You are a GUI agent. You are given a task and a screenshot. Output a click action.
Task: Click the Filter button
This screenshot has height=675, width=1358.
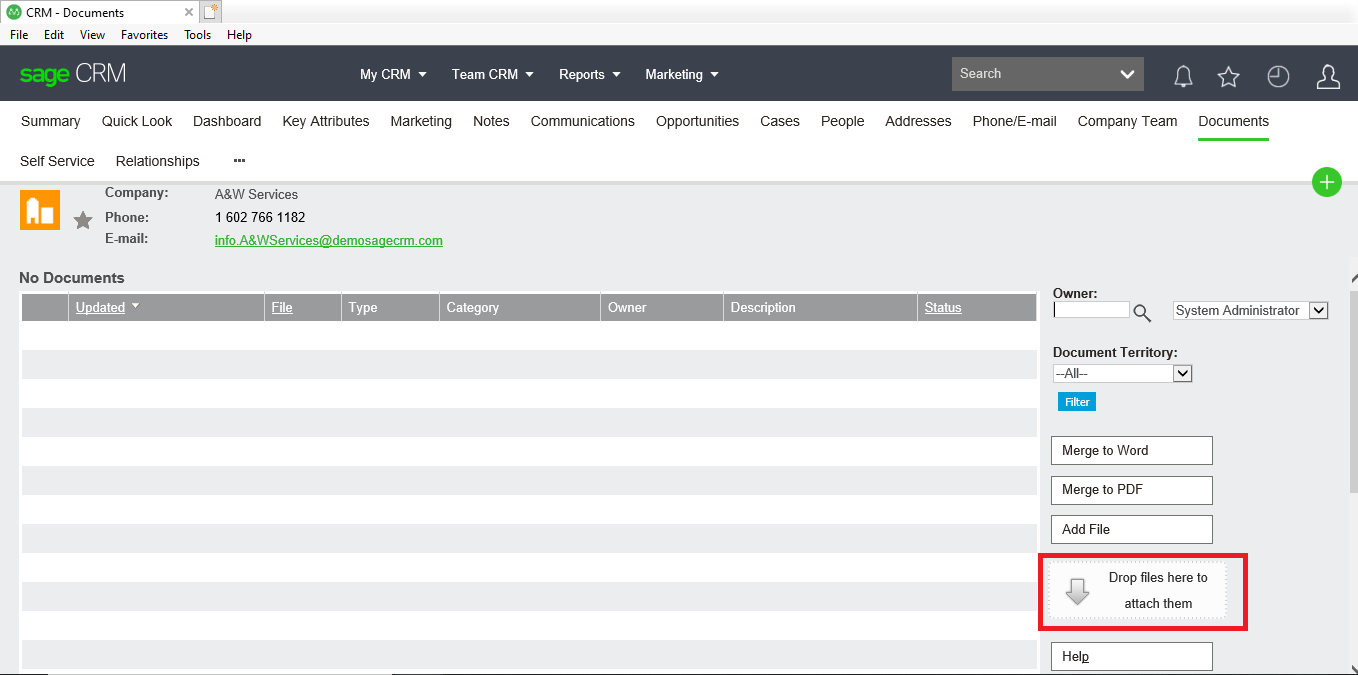pos(1077,402)
